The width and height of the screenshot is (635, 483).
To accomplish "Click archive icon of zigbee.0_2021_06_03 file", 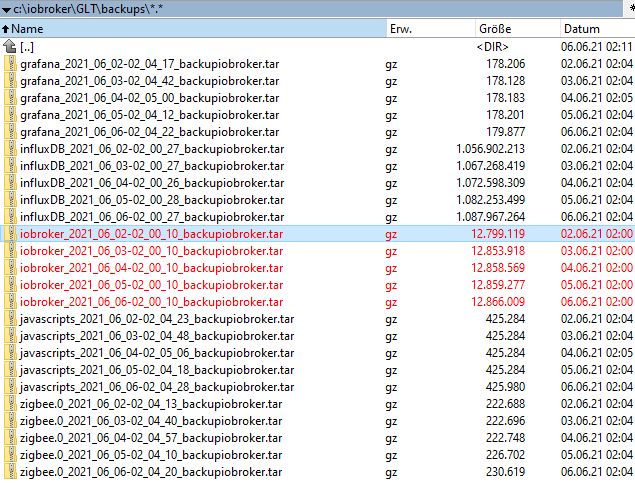I will [10, 421].
